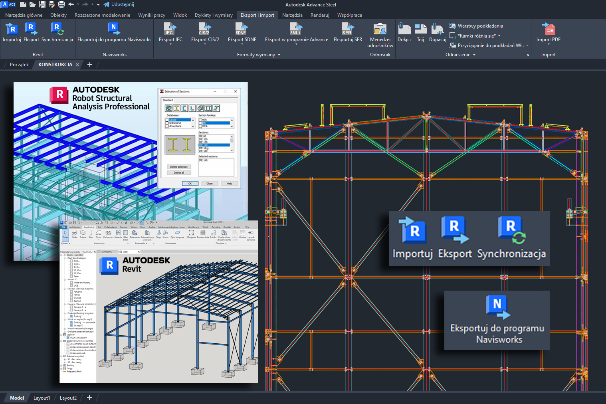The image size is (606, 404).
Task: Click the plus button to add drawing tab
Action: coord(88,63)
